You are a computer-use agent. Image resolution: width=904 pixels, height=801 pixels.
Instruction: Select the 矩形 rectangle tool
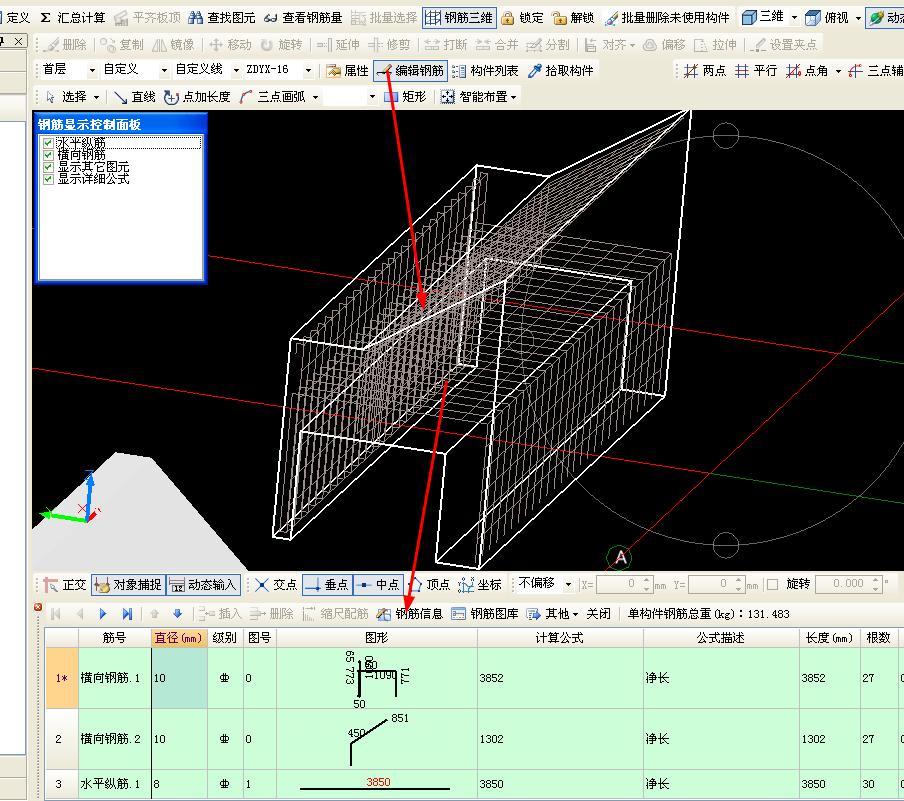[x=405, y=96]
